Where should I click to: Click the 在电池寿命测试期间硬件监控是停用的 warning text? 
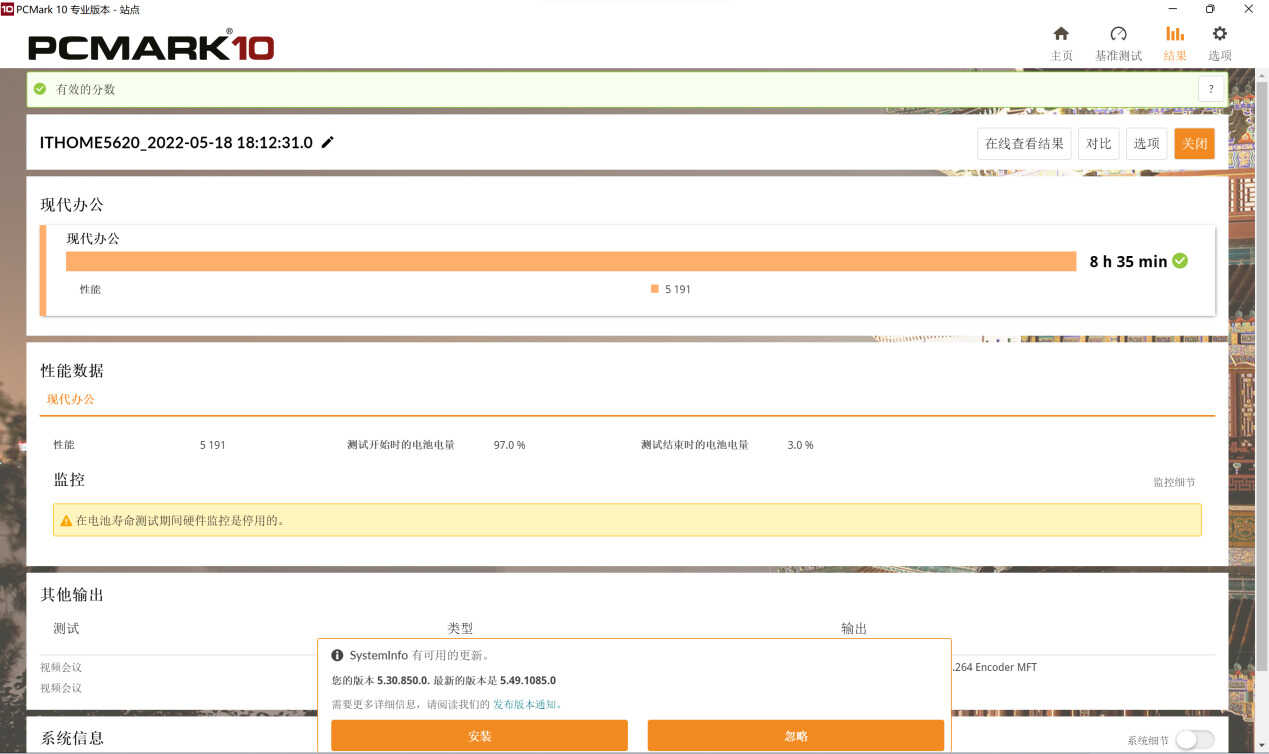click(180, 521)
